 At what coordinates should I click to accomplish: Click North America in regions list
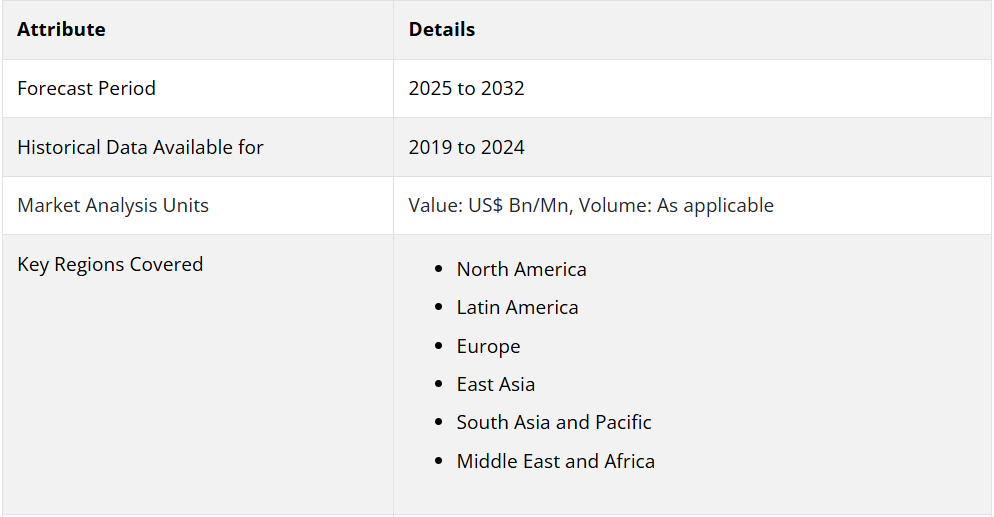pos(521,269)
